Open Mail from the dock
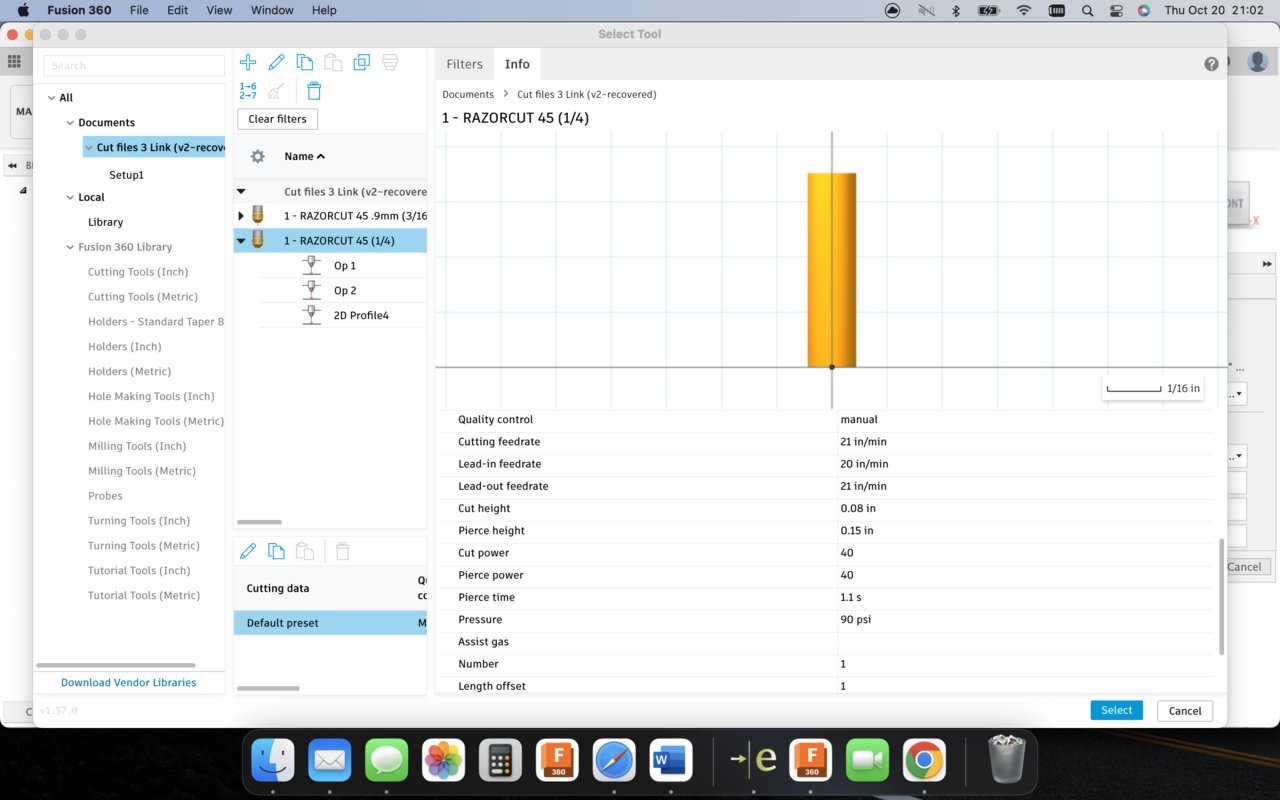 click(x=329, y=760)
